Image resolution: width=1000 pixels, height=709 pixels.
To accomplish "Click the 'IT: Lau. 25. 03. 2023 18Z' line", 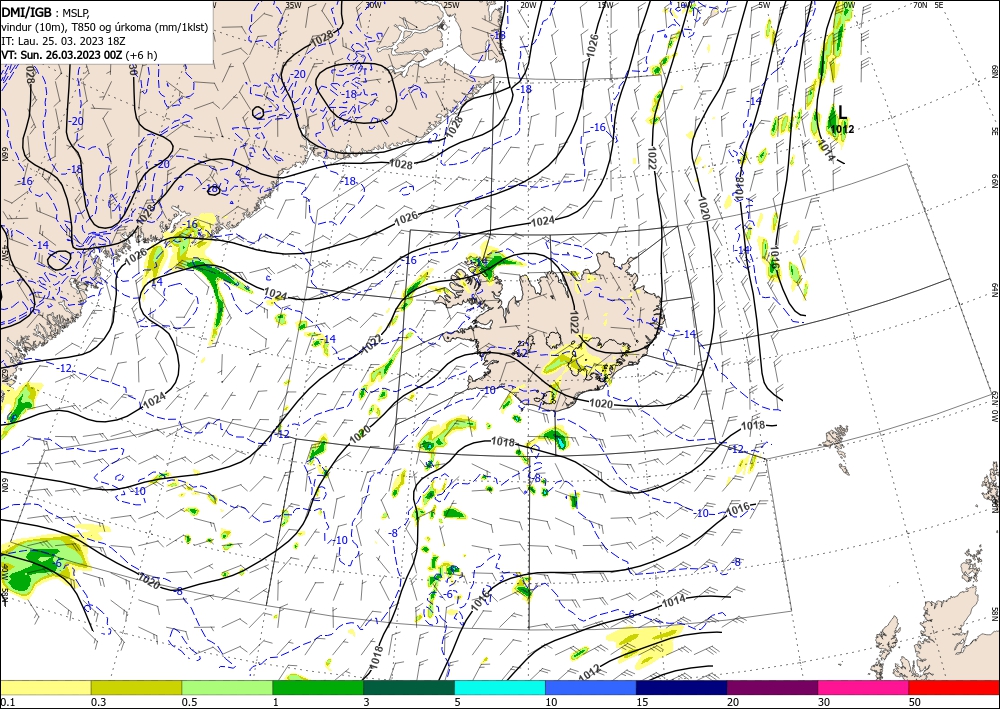I will coord(65,40).
